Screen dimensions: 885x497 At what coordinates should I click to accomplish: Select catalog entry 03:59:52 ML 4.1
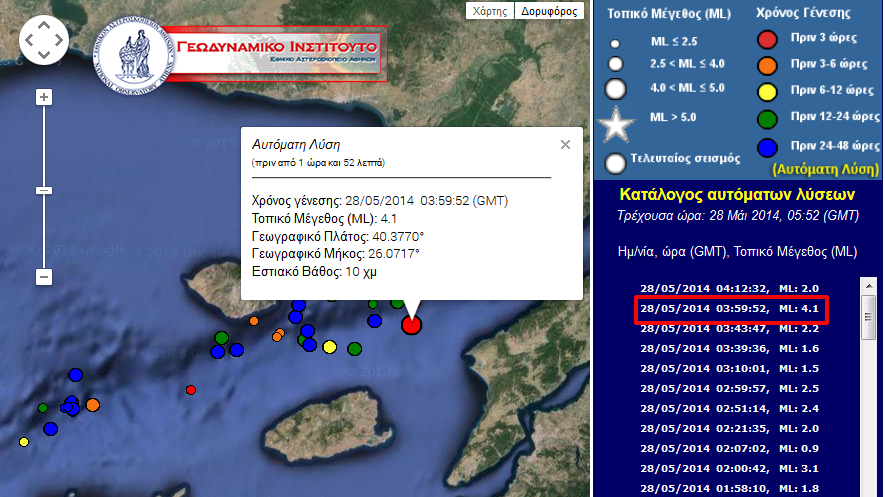click(729, 309)
